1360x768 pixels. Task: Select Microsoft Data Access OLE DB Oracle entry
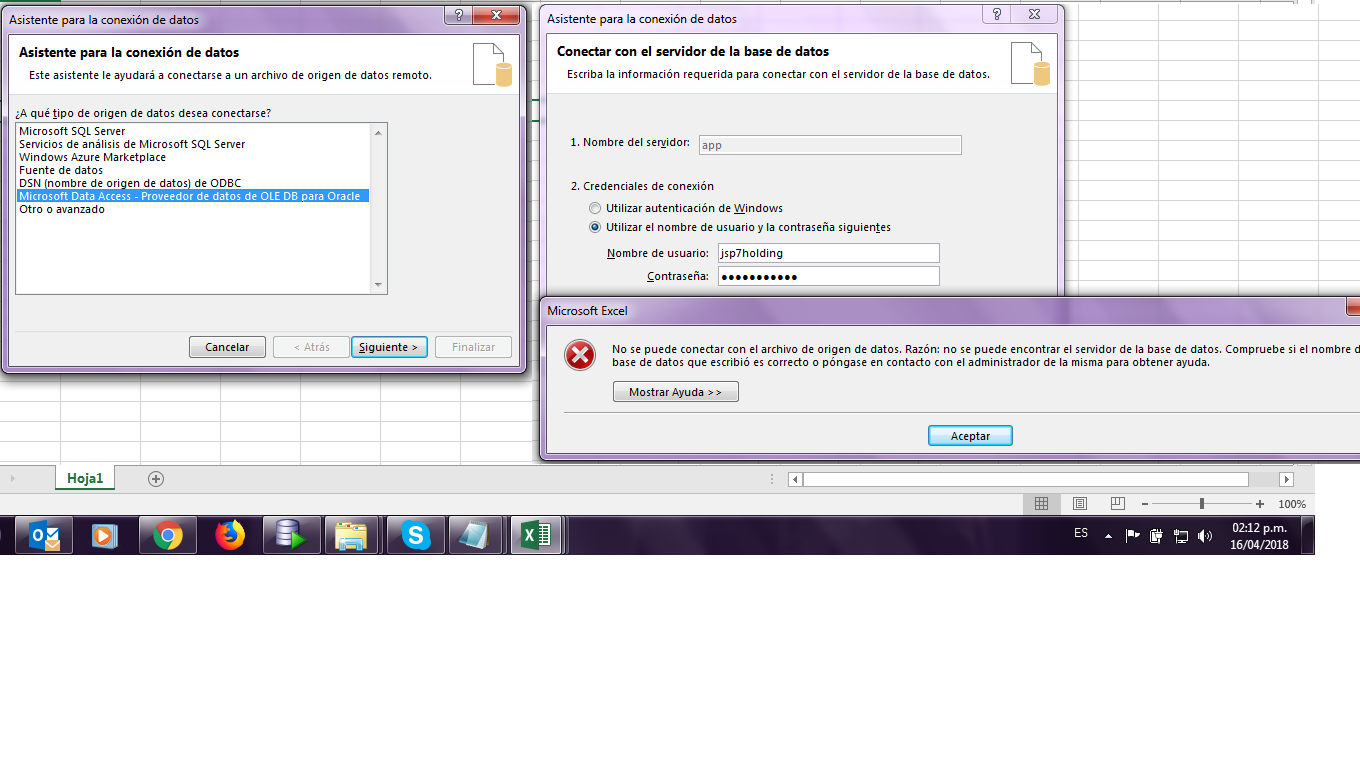click(194, 196)
